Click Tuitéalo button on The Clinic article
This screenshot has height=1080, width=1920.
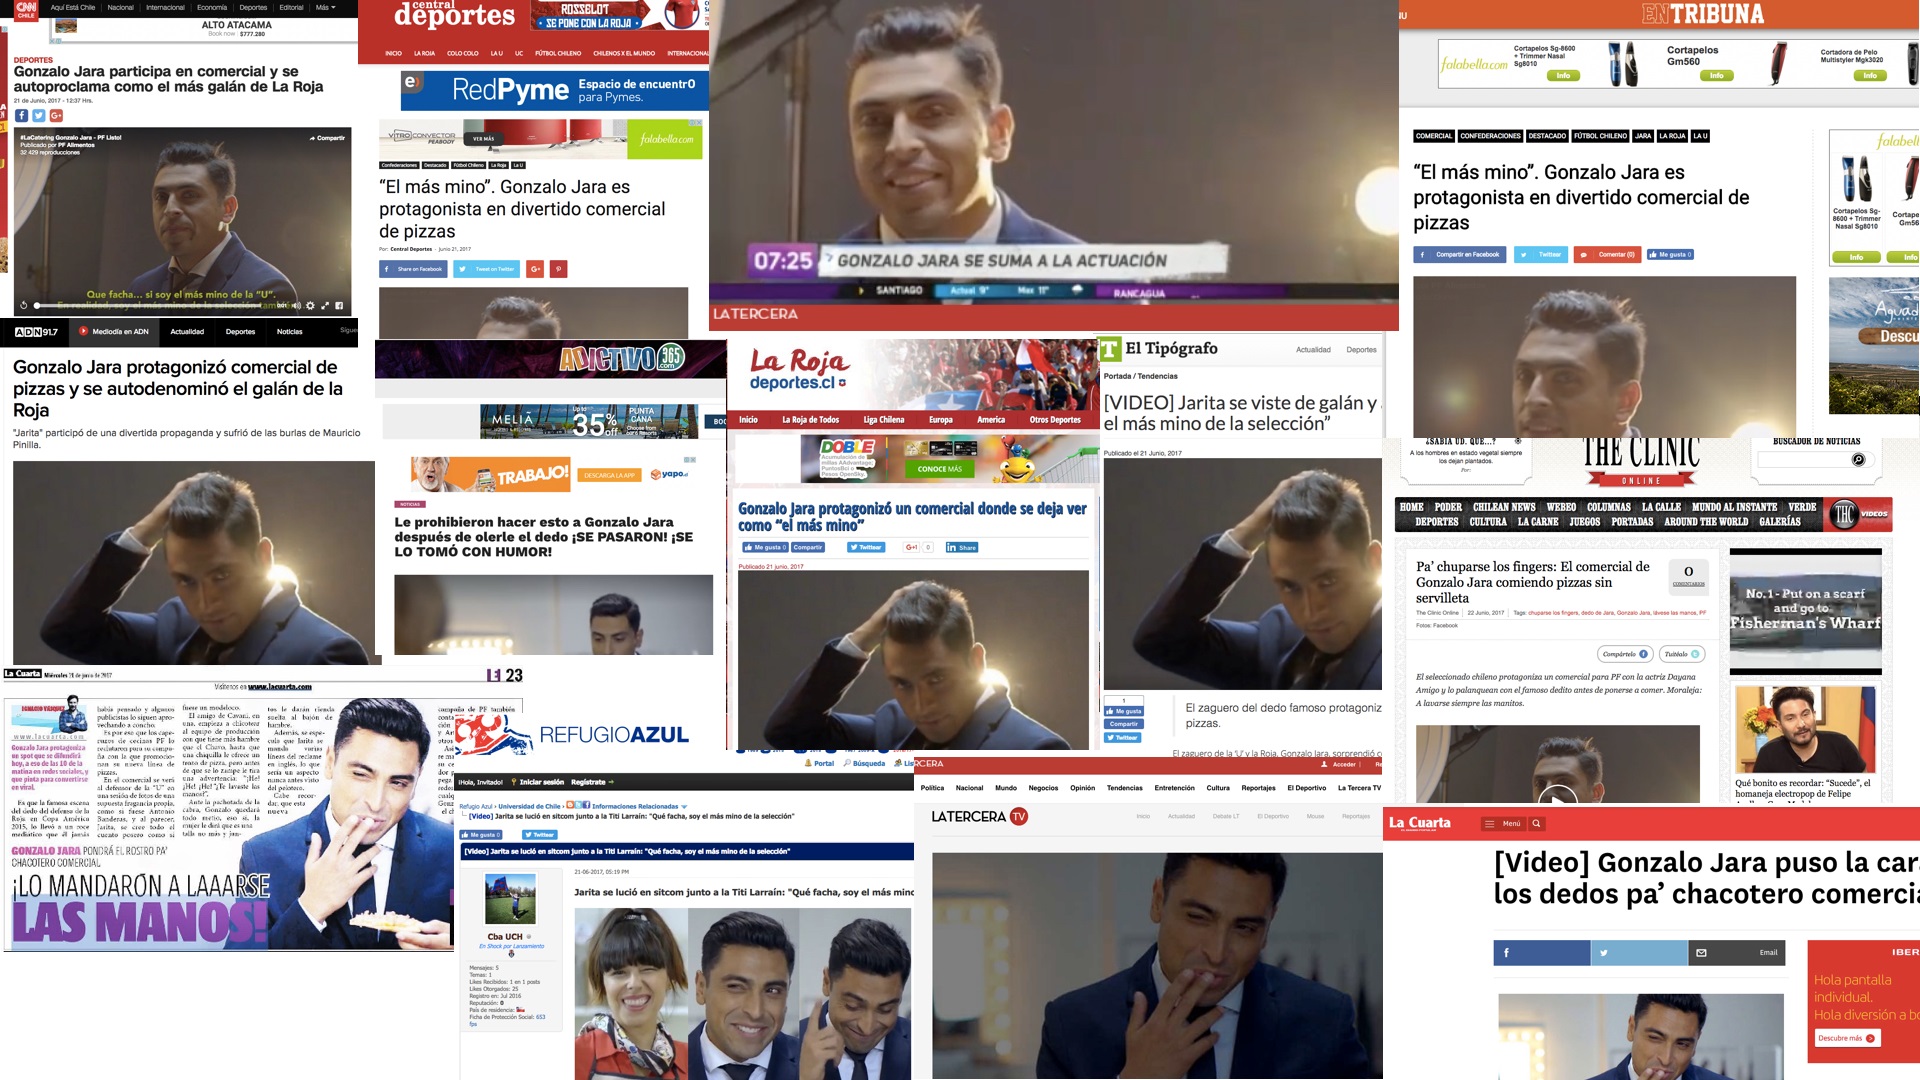[1681, 654]
